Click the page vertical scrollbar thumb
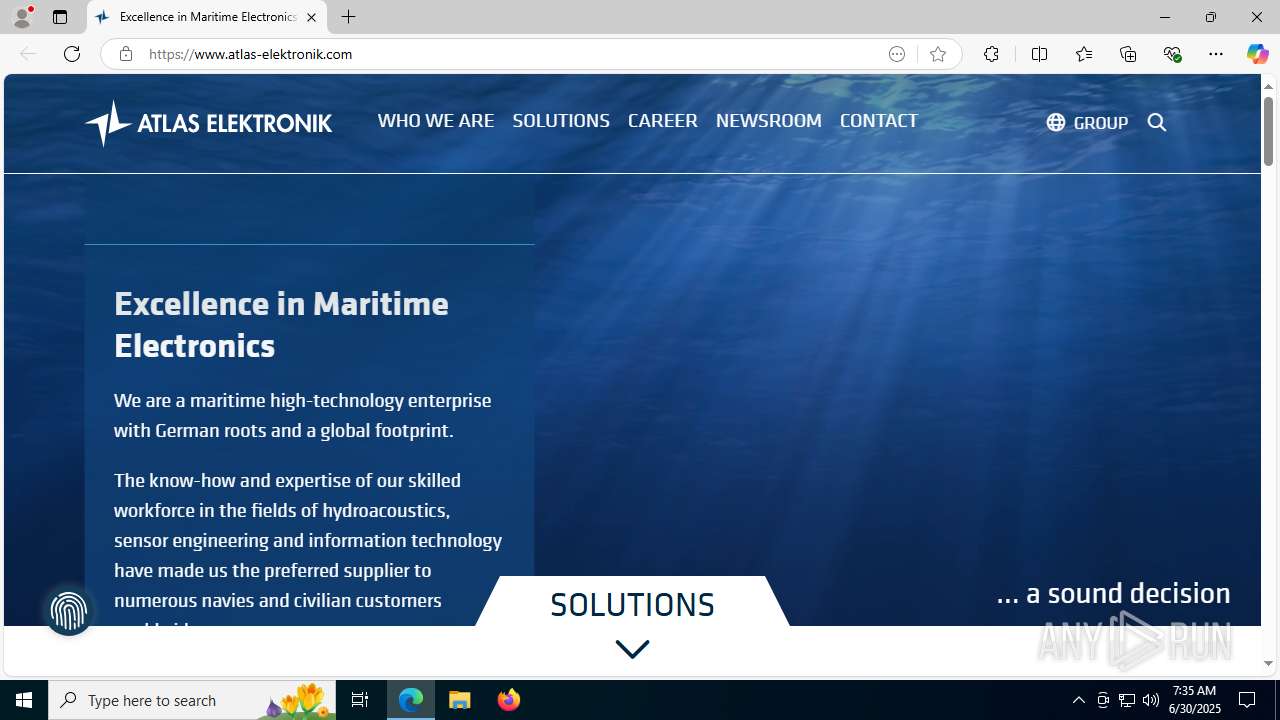 [x=1268, y=131]
